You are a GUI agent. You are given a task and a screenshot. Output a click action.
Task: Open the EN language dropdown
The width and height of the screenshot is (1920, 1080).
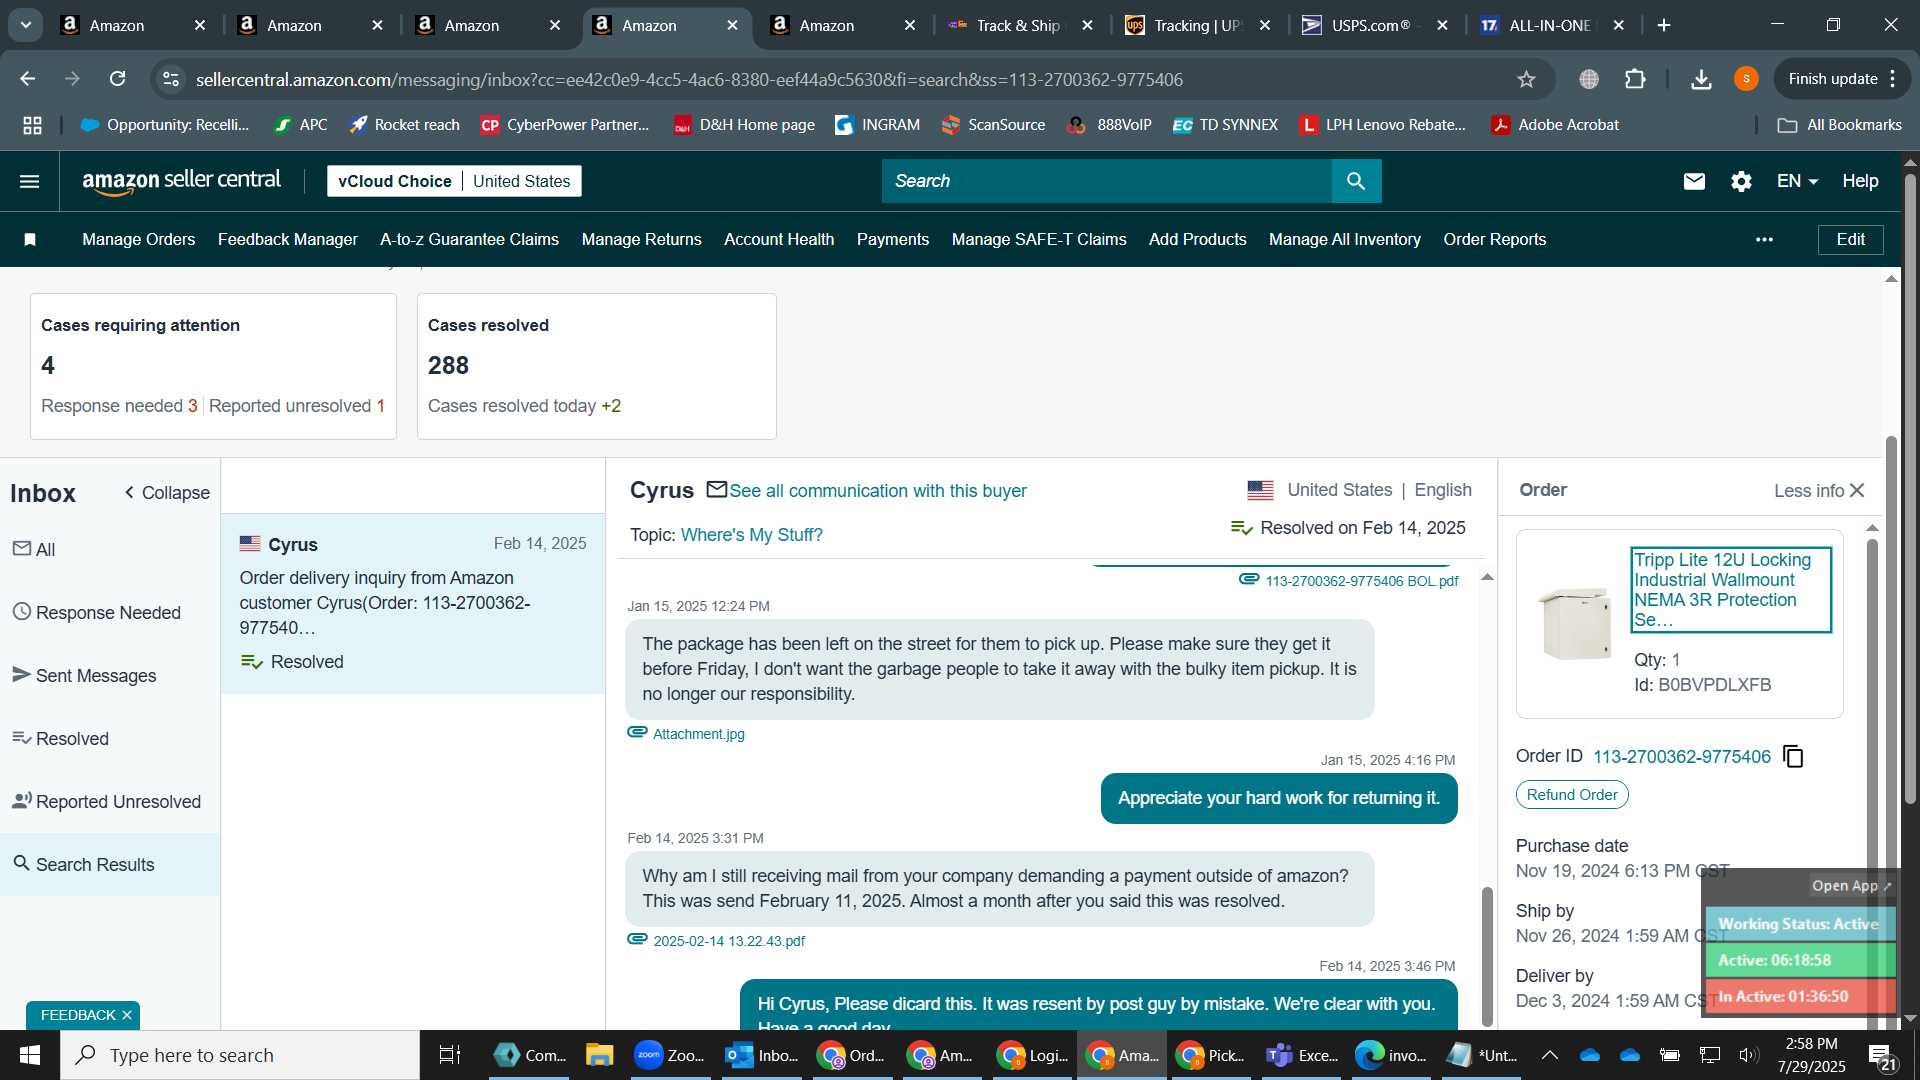point(1797,181)
